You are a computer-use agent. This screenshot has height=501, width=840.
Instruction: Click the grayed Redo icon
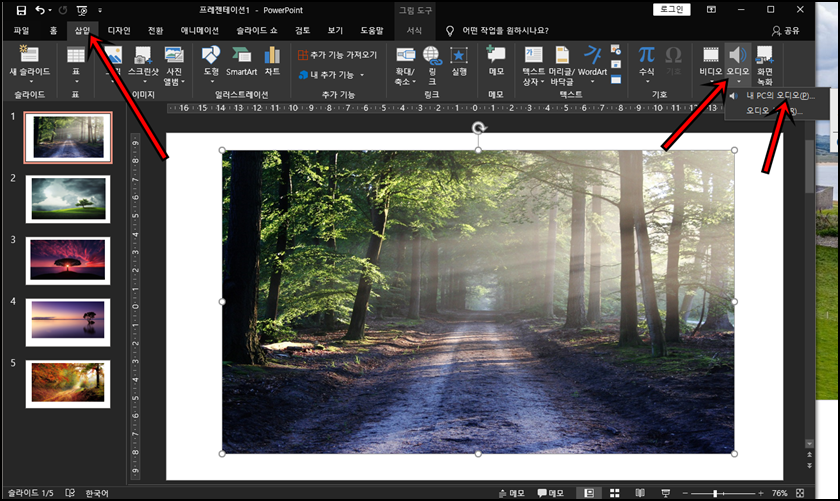pos(63,10)
